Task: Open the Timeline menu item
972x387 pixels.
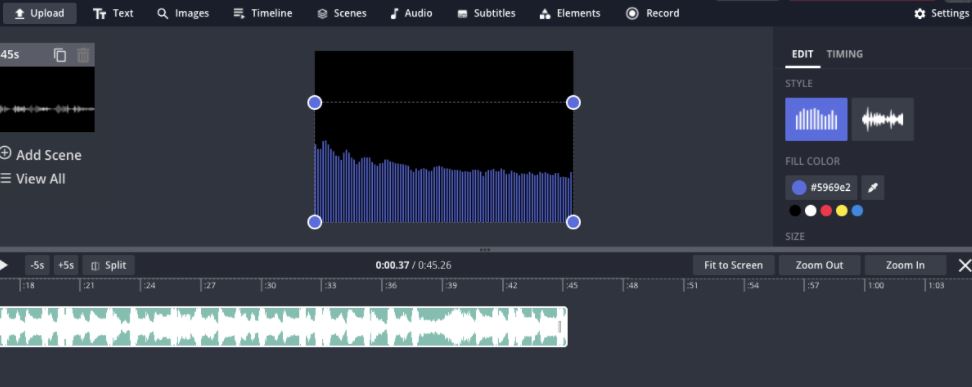Action: [x=263, y=13]
